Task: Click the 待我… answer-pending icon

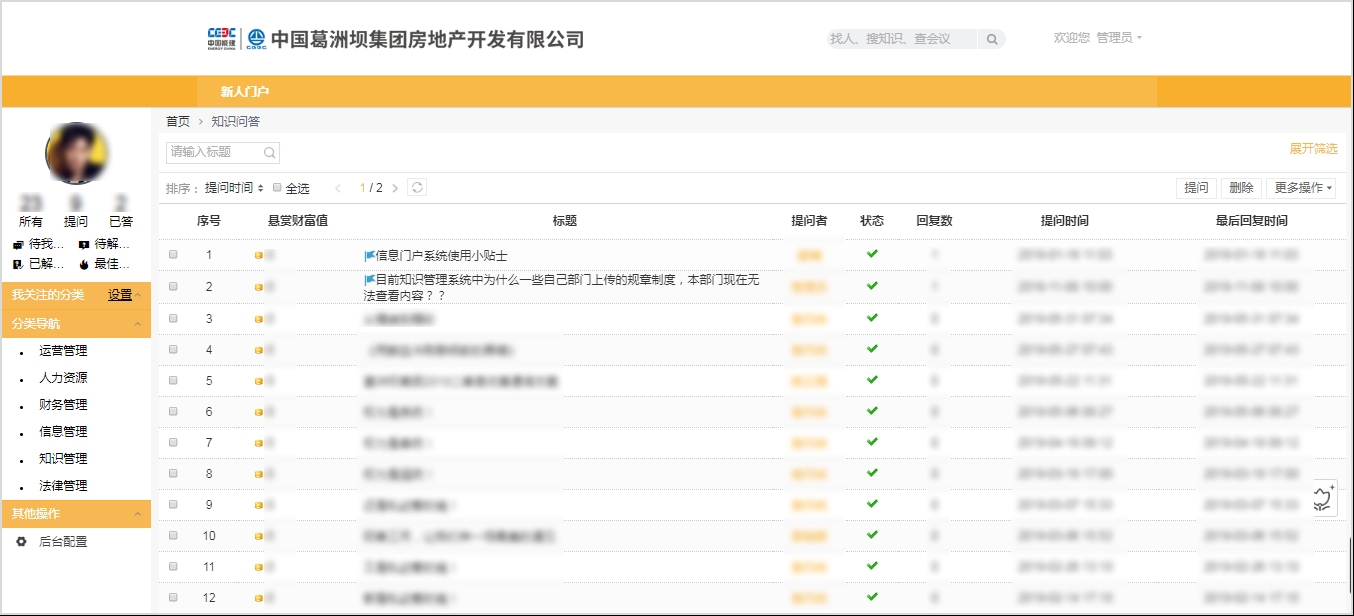Action: pos(18,245)
